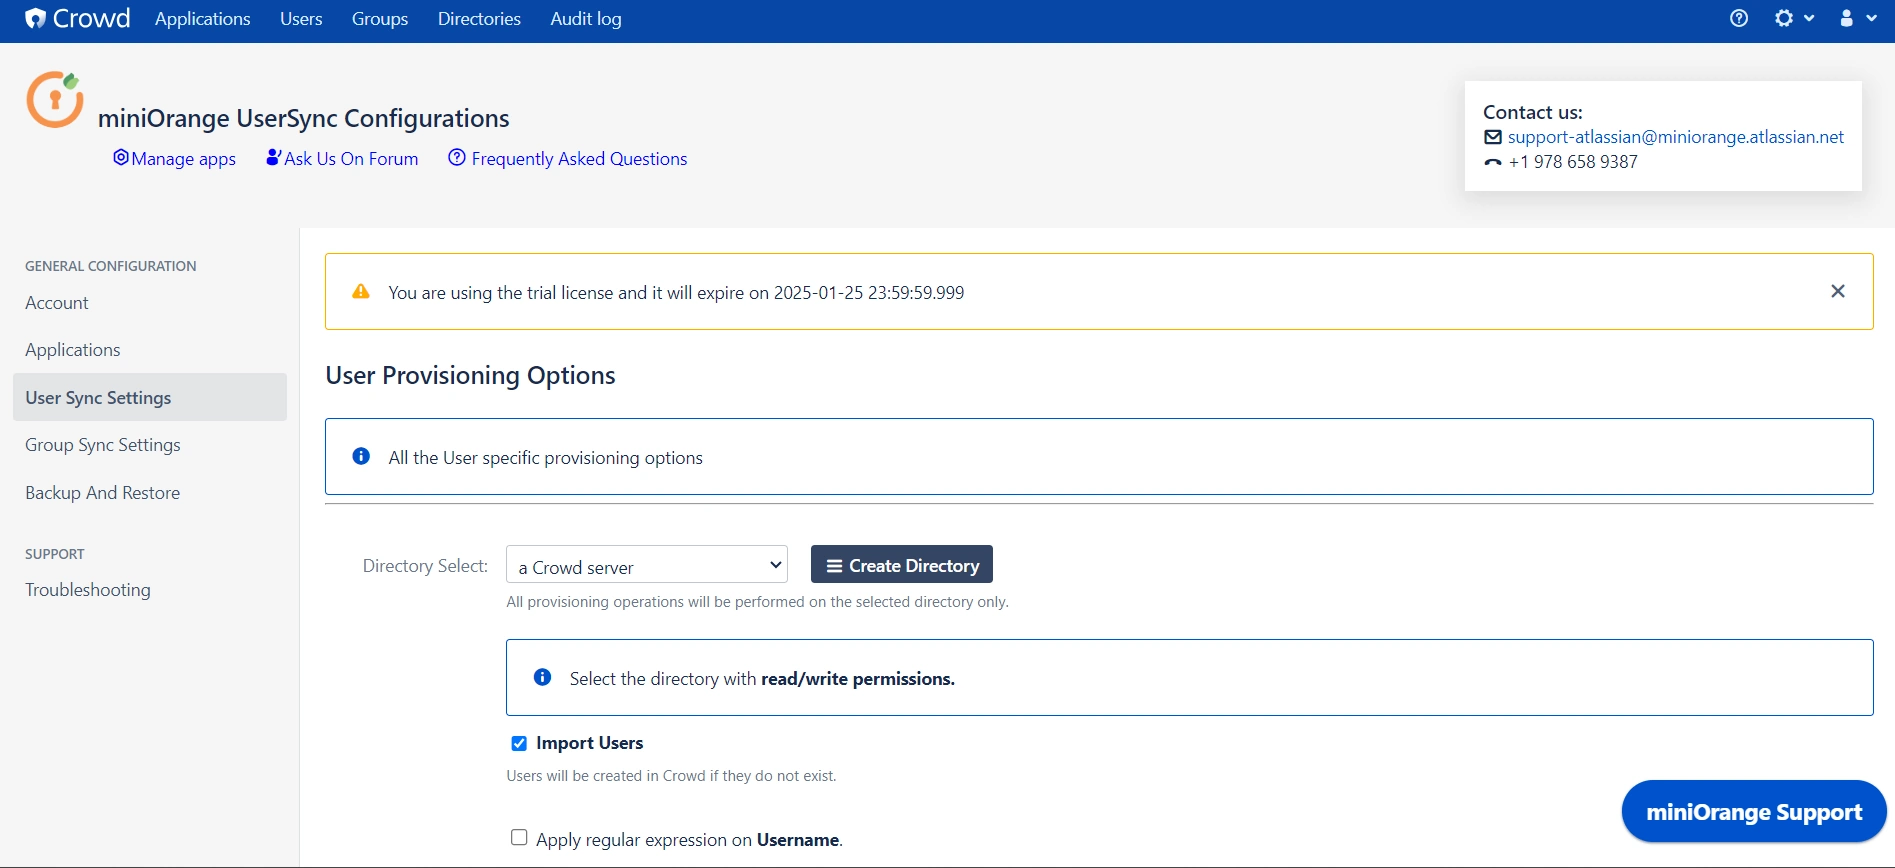
Task: Click the email envelope icon in Contact us
Action: coord(1492,138)
